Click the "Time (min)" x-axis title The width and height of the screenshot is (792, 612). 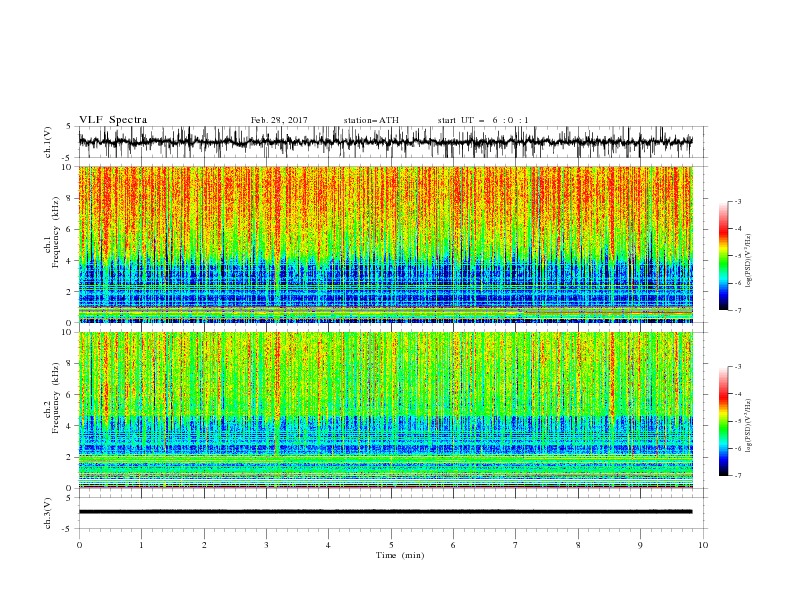click(400, 555)
